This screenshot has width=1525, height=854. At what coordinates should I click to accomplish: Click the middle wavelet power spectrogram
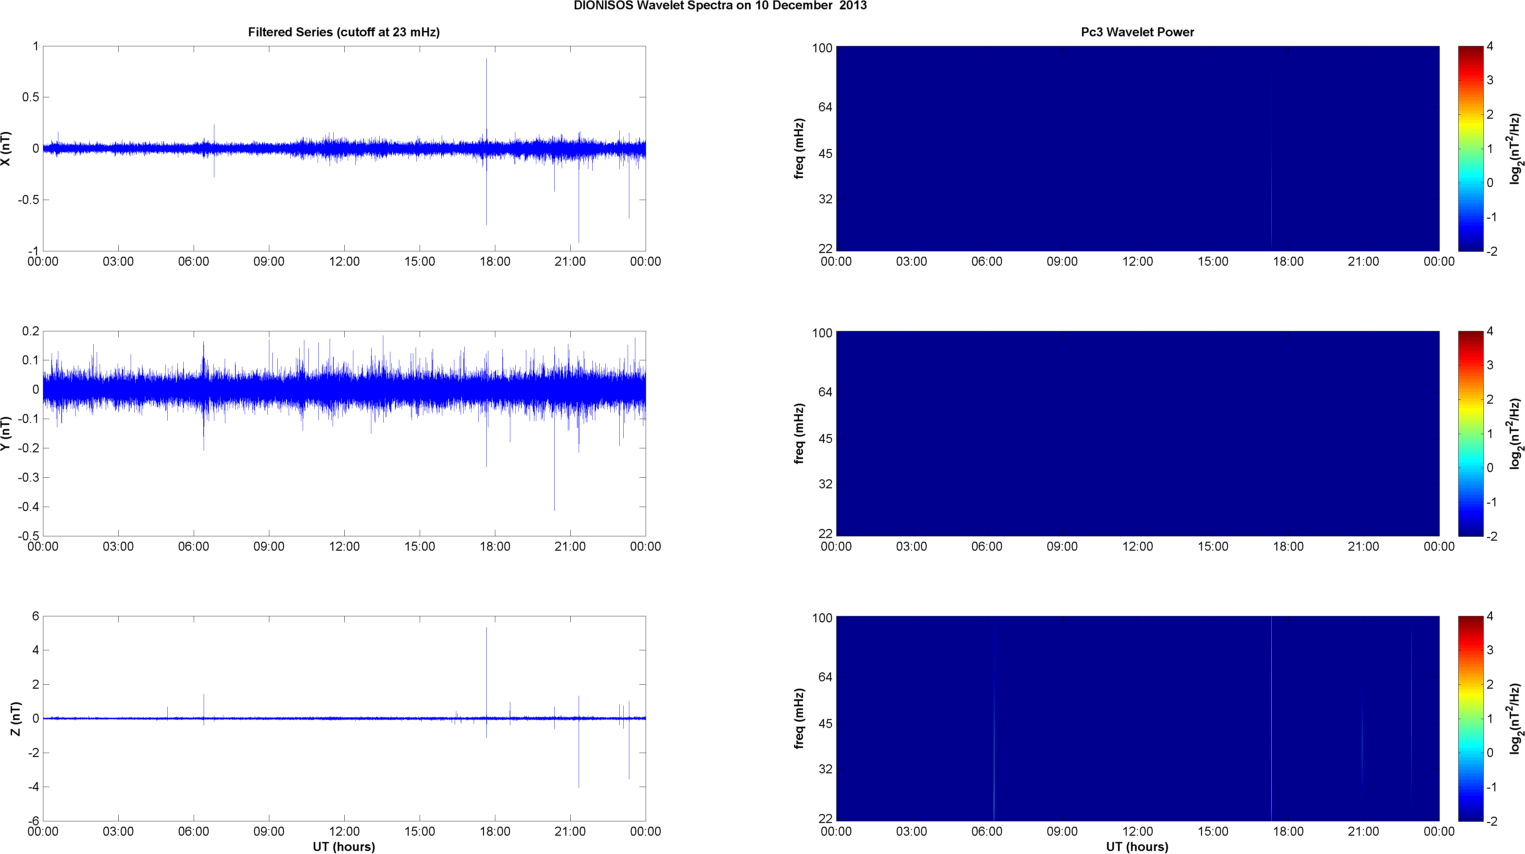pos(1137,434)
